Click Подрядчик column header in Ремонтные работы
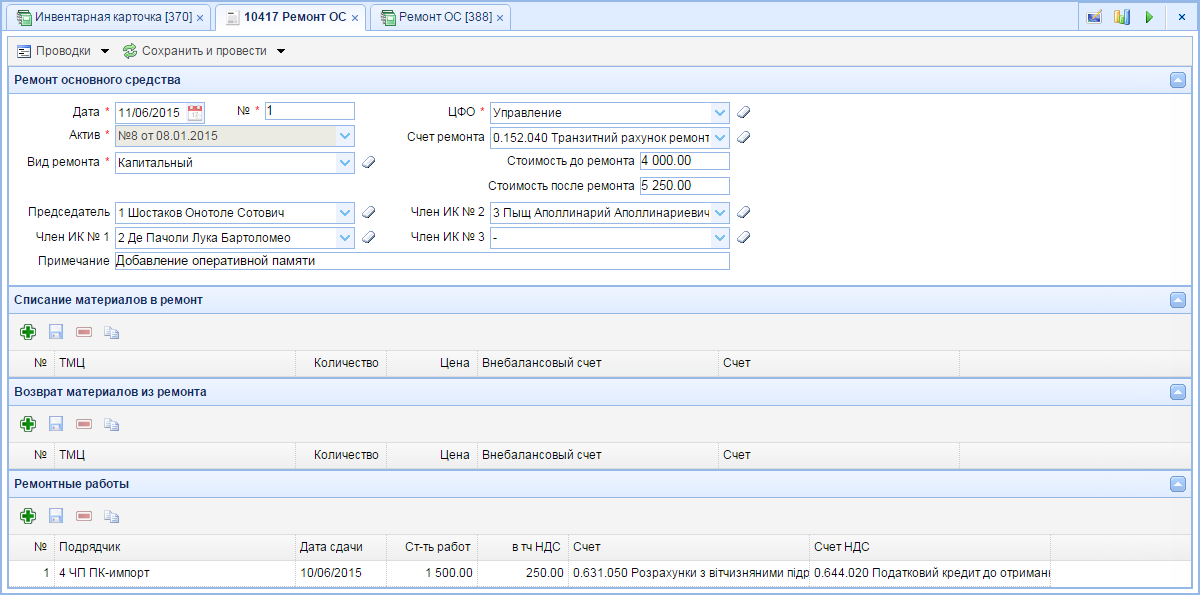Viewport: 1200px width, 595px height. click(x=175, y=547)
